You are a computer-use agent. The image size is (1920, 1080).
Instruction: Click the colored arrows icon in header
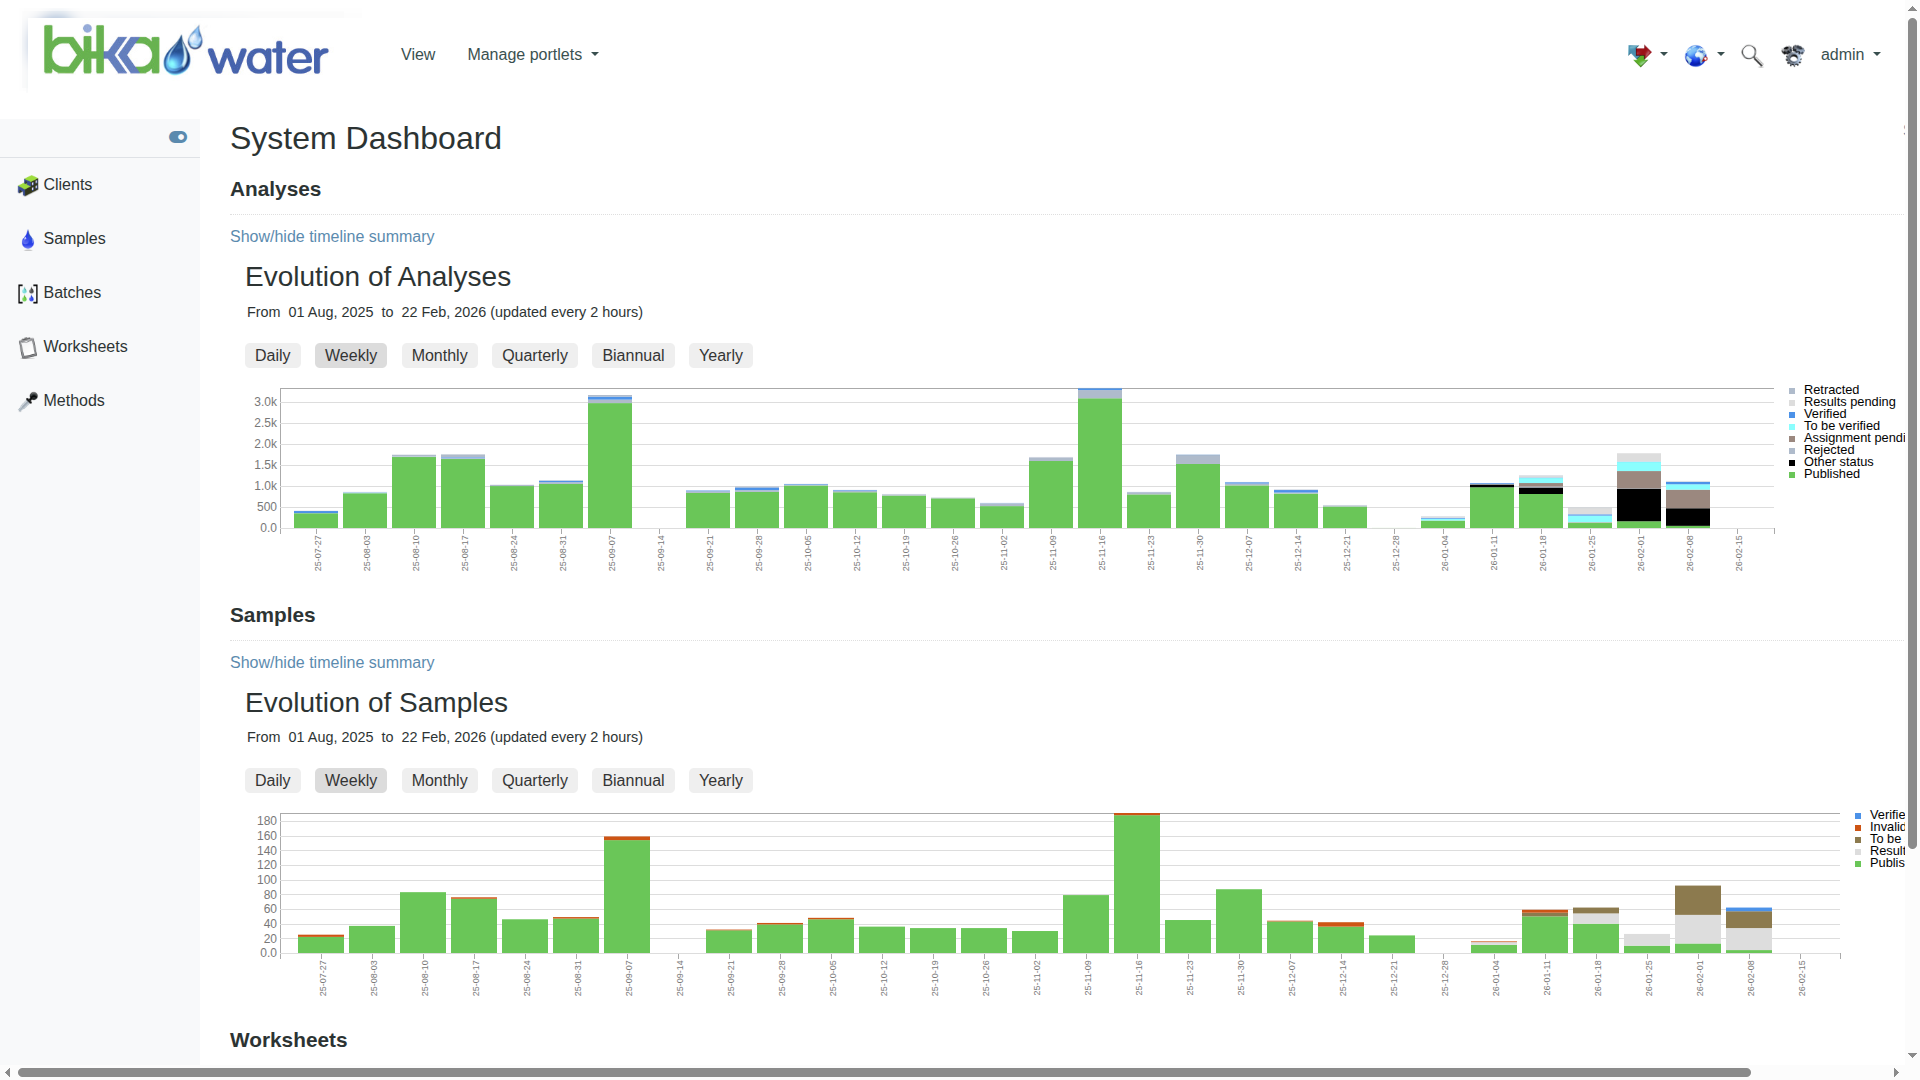tap(1639, 55)
